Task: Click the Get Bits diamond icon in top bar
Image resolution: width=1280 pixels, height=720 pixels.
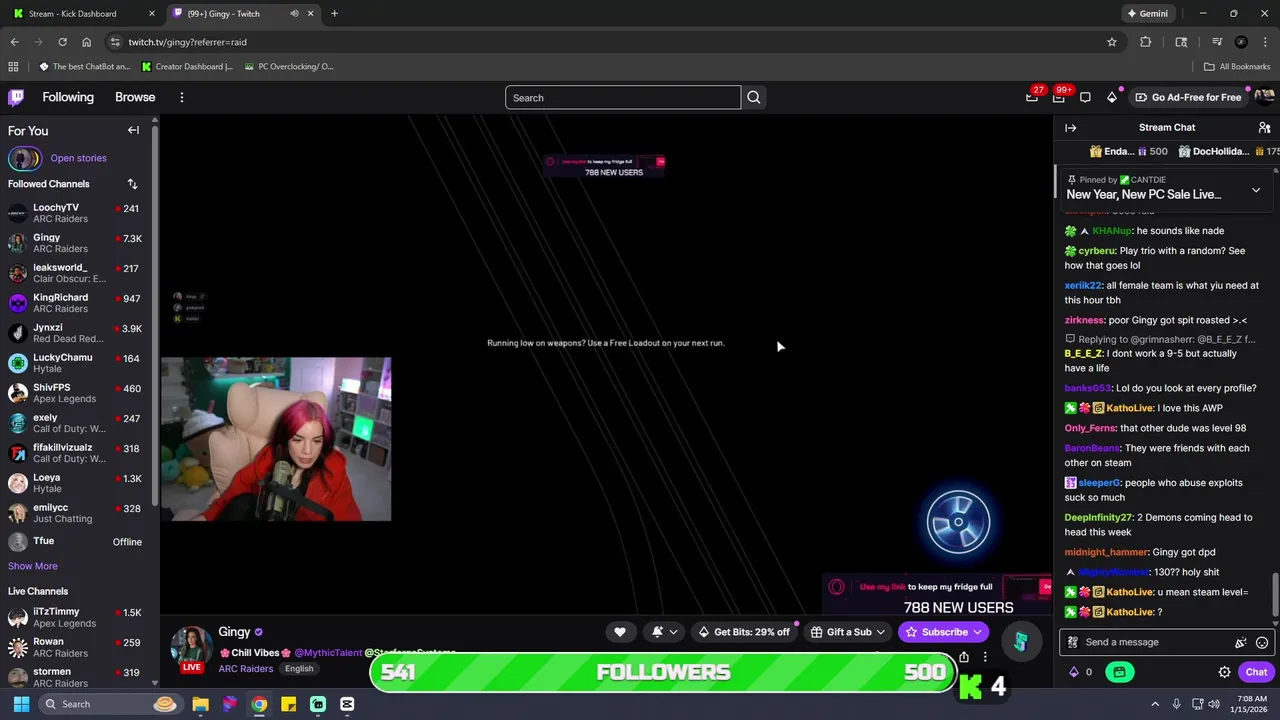Action: 1112,97
